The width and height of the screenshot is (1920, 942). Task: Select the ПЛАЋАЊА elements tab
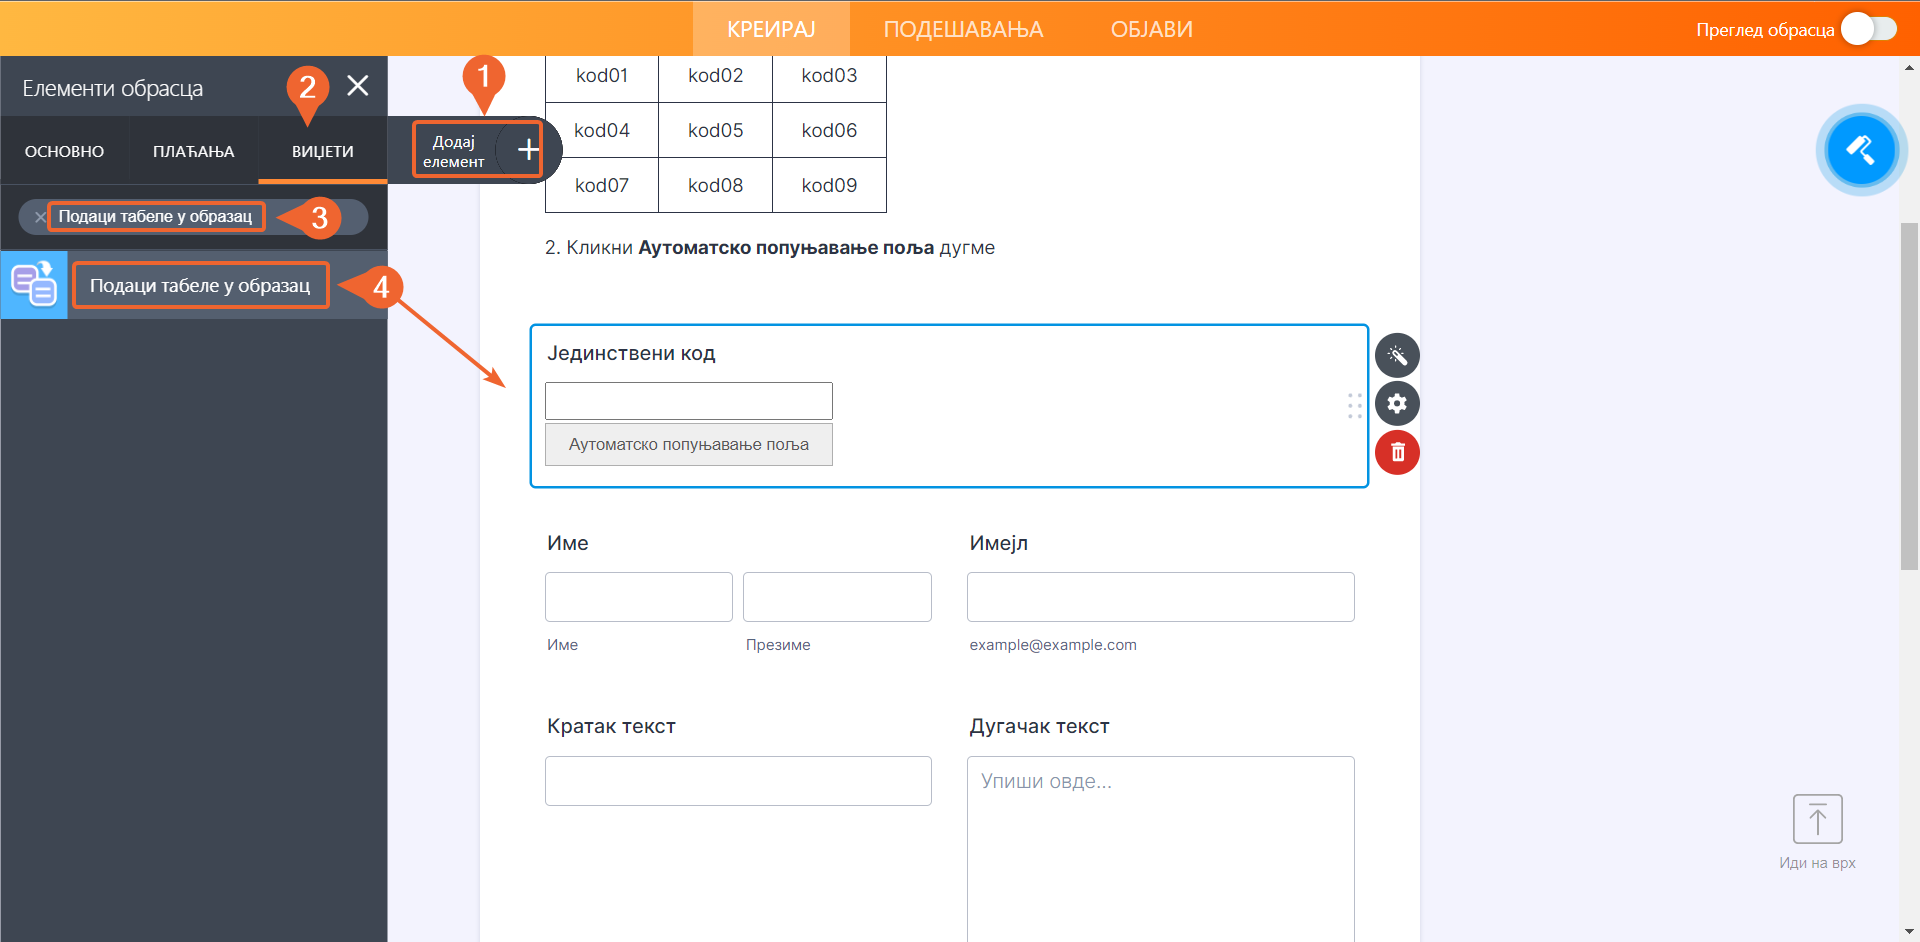click(x=193, y=151)
